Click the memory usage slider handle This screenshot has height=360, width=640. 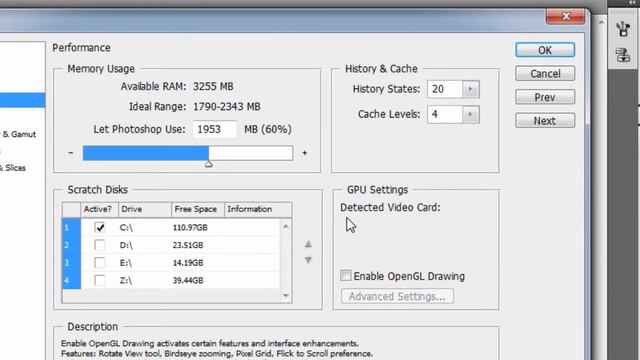209,164
